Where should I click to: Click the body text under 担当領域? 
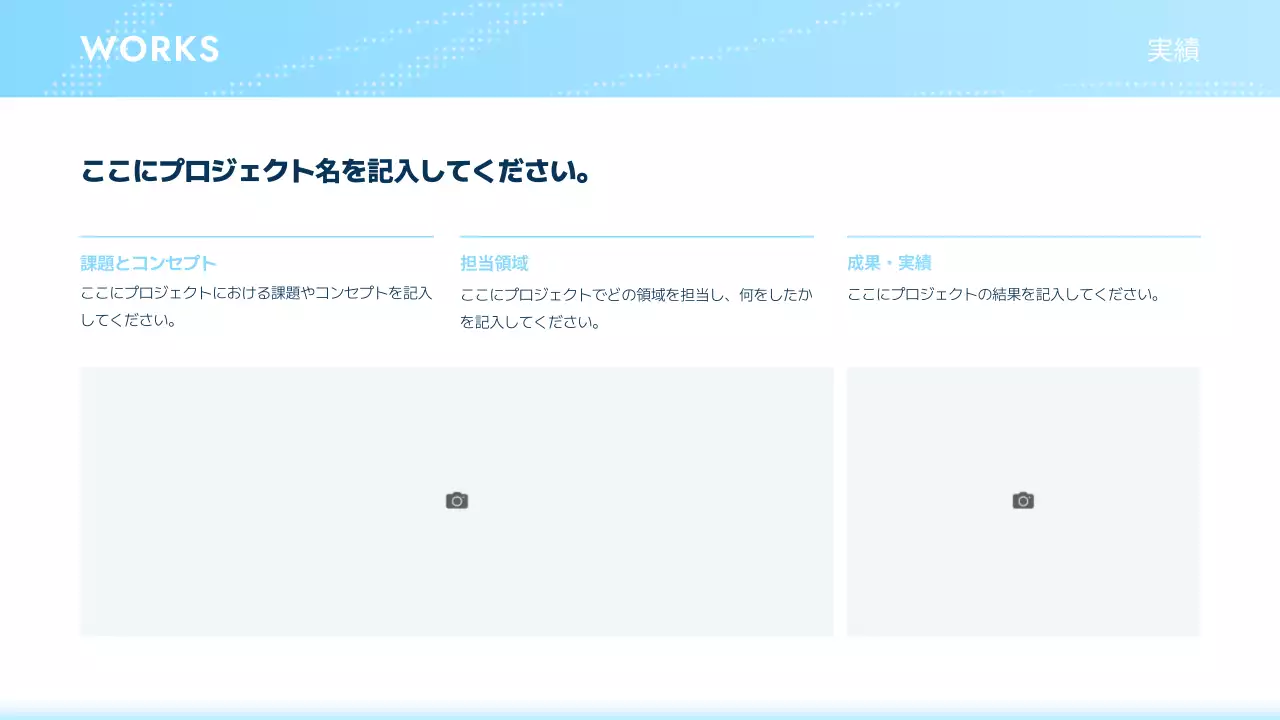[636, 307]
